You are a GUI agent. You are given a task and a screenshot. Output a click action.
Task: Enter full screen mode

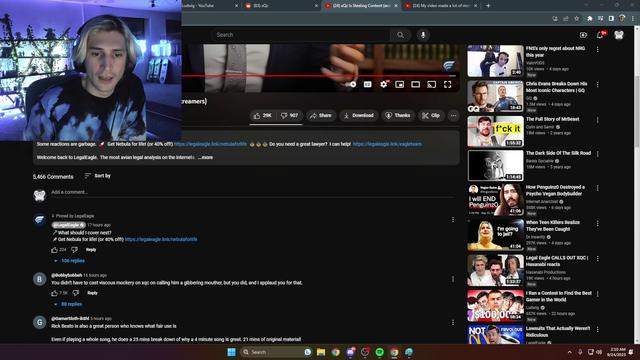tap(448, 84)
